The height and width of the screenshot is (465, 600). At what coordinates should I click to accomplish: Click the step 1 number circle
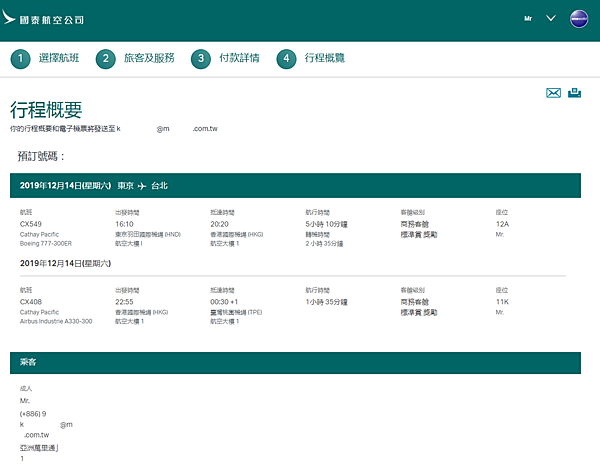(21, 59)
